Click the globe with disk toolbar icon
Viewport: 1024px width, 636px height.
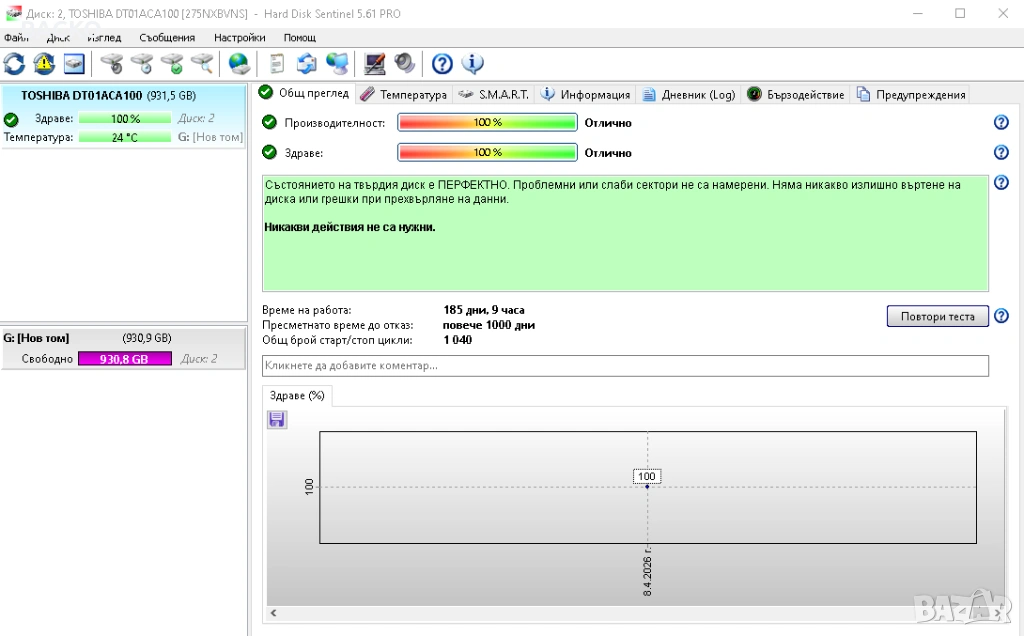(x=239, y=64)
